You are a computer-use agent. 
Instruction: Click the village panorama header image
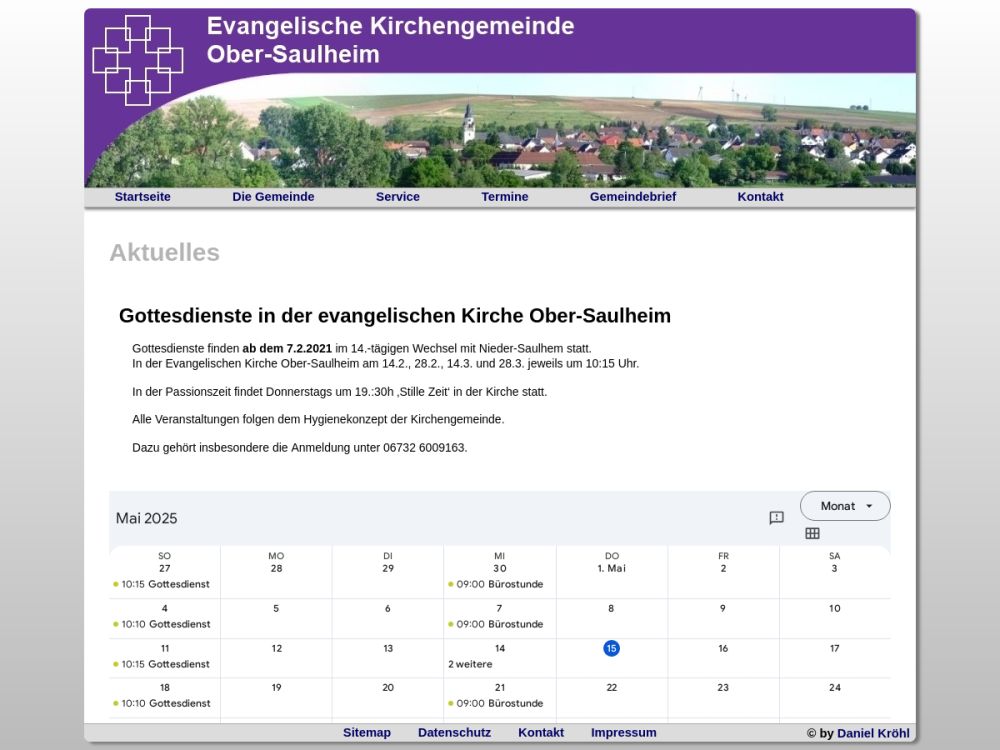(x=600, y=140)
